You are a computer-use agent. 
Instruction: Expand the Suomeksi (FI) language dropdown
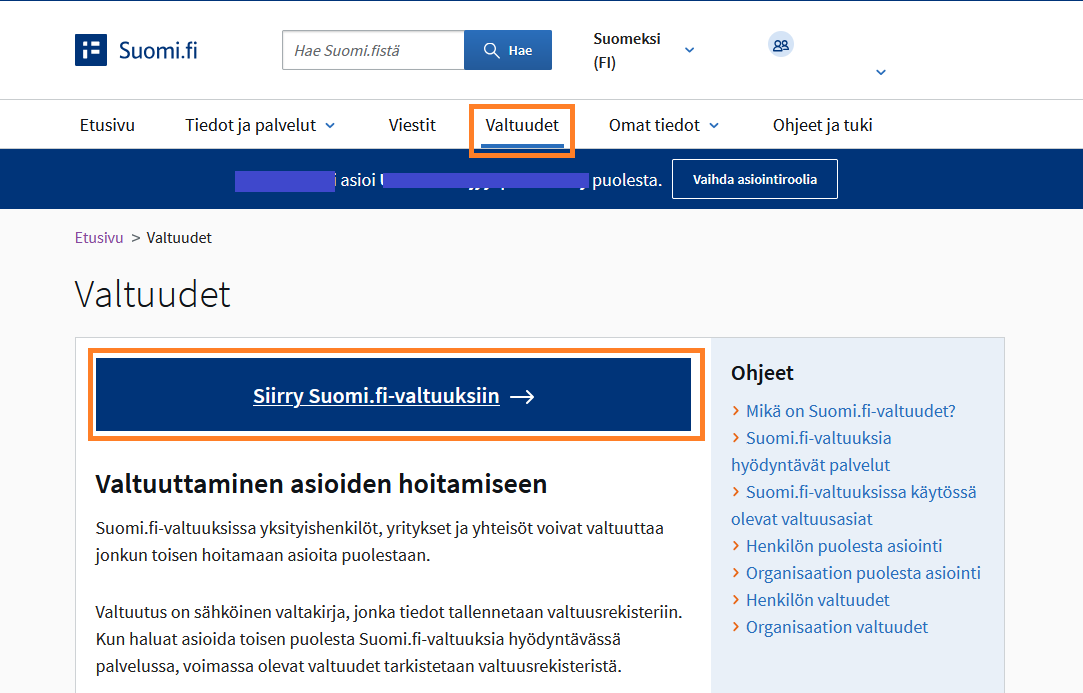689,50
